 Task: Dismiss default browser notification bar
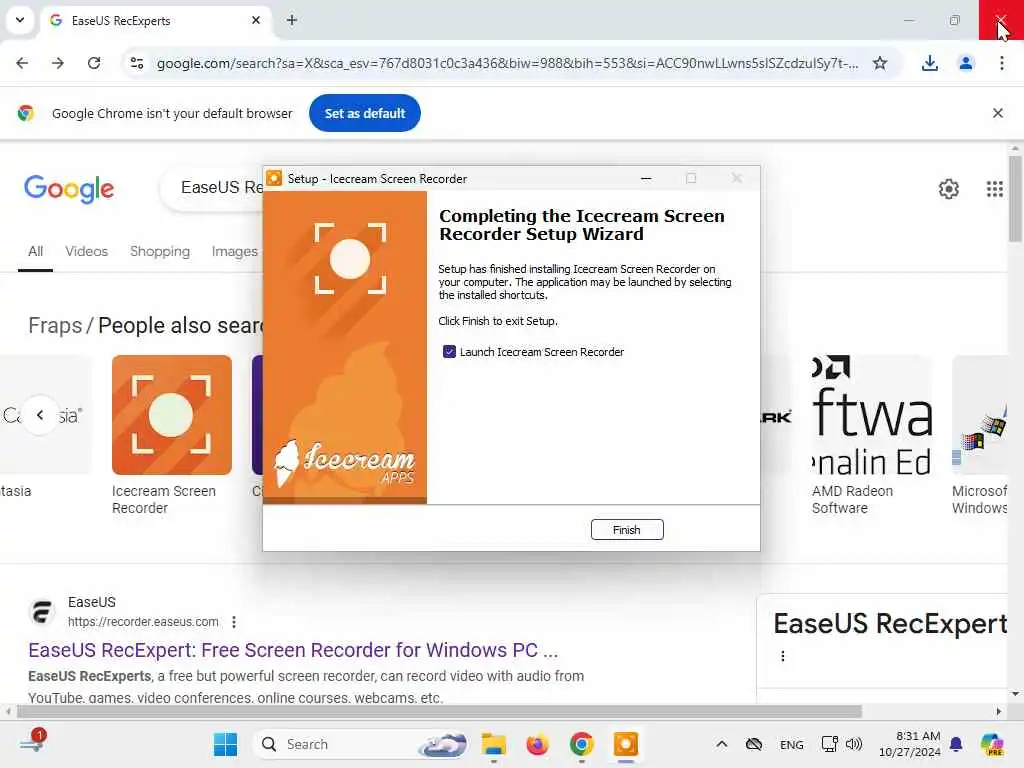pos(998,113)
